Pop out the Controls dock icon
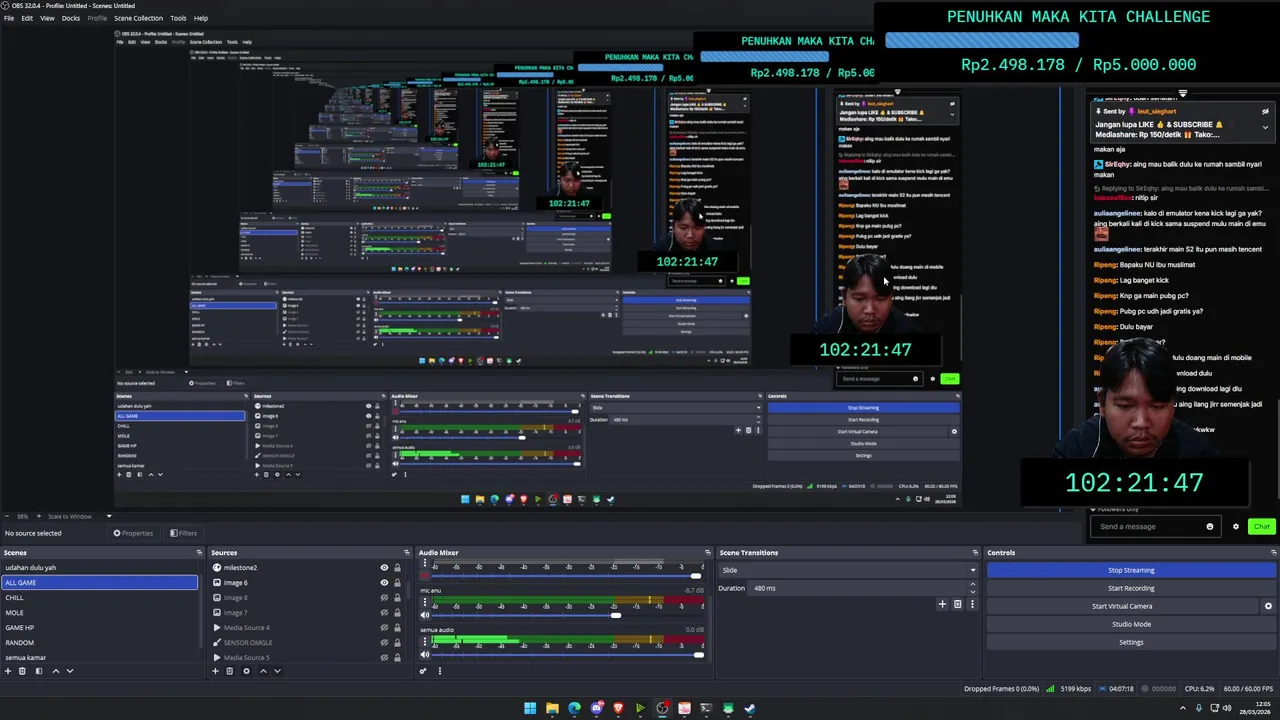 click(x=1274, y=552)
